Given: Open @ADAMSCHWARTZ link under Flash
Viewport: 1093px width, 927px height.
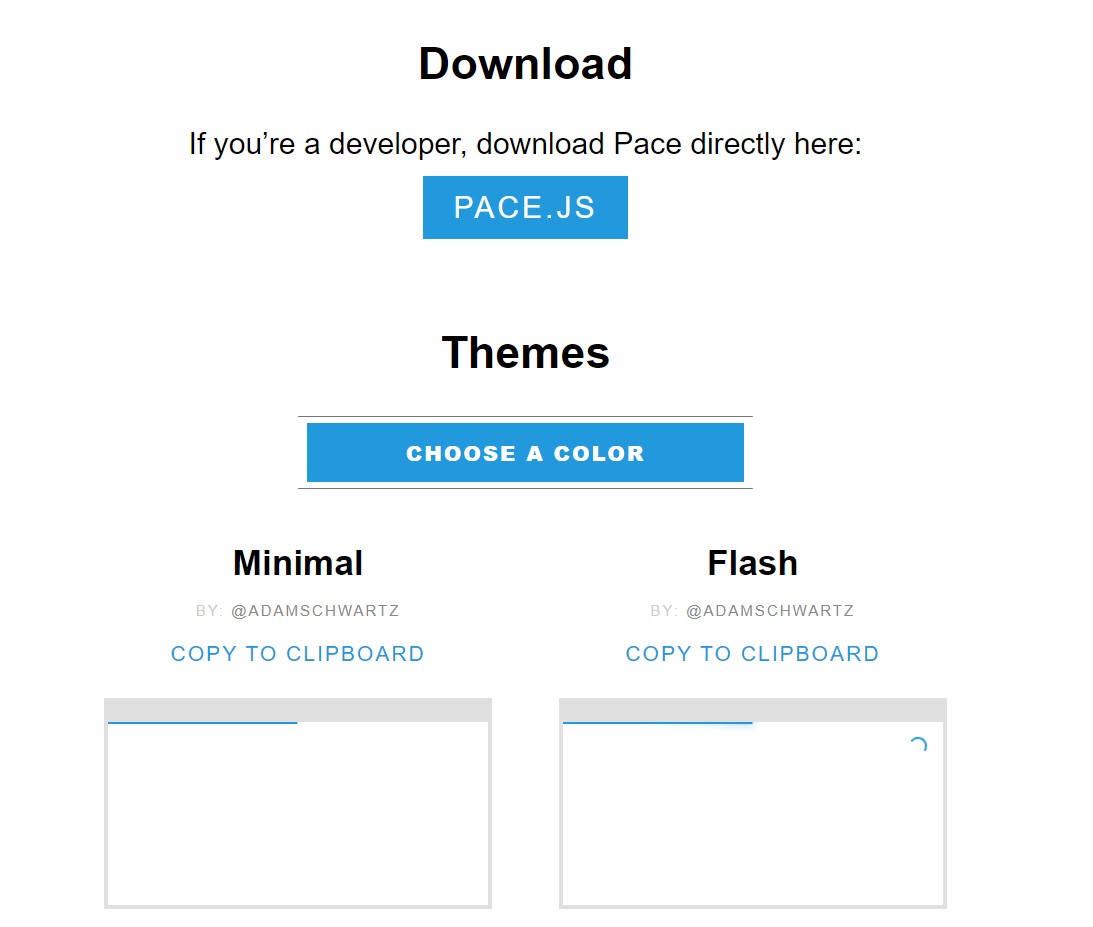Looking at the screenshot, I should (x=770, y=611).
